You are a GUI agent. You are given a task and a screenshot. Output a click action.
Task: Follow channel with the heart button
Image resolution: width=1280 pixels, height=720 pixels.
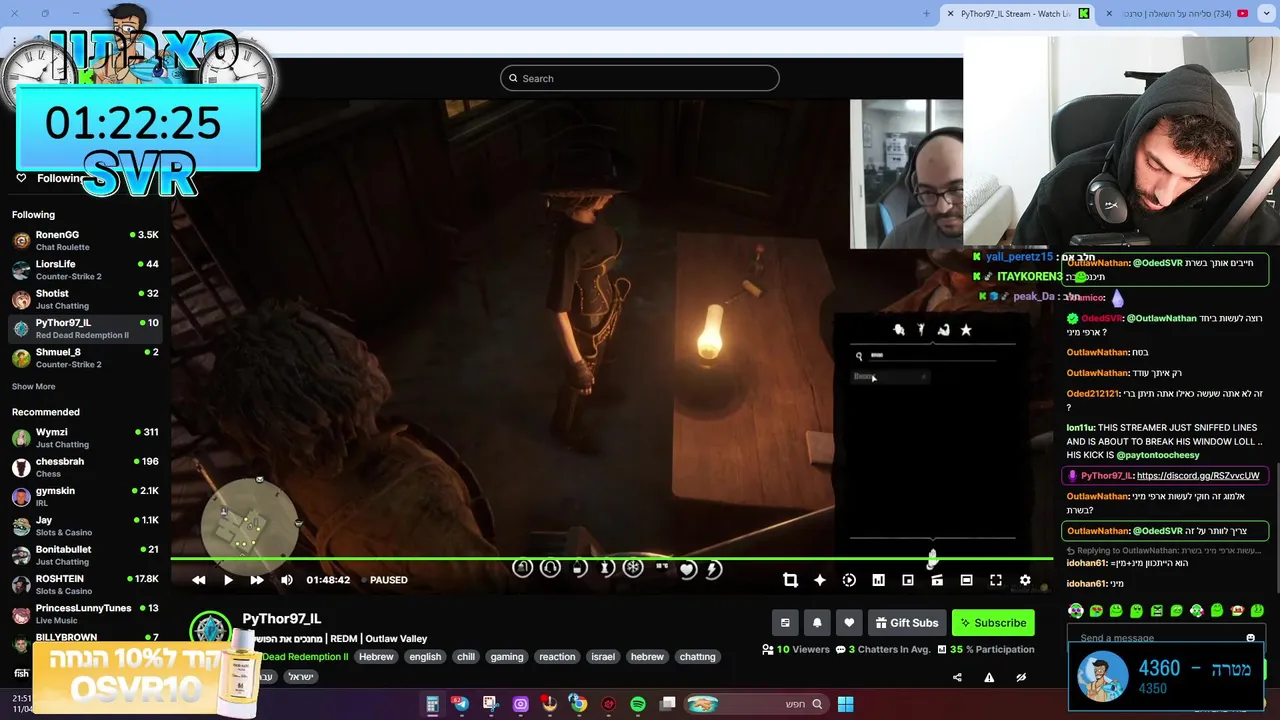(849, 623)
